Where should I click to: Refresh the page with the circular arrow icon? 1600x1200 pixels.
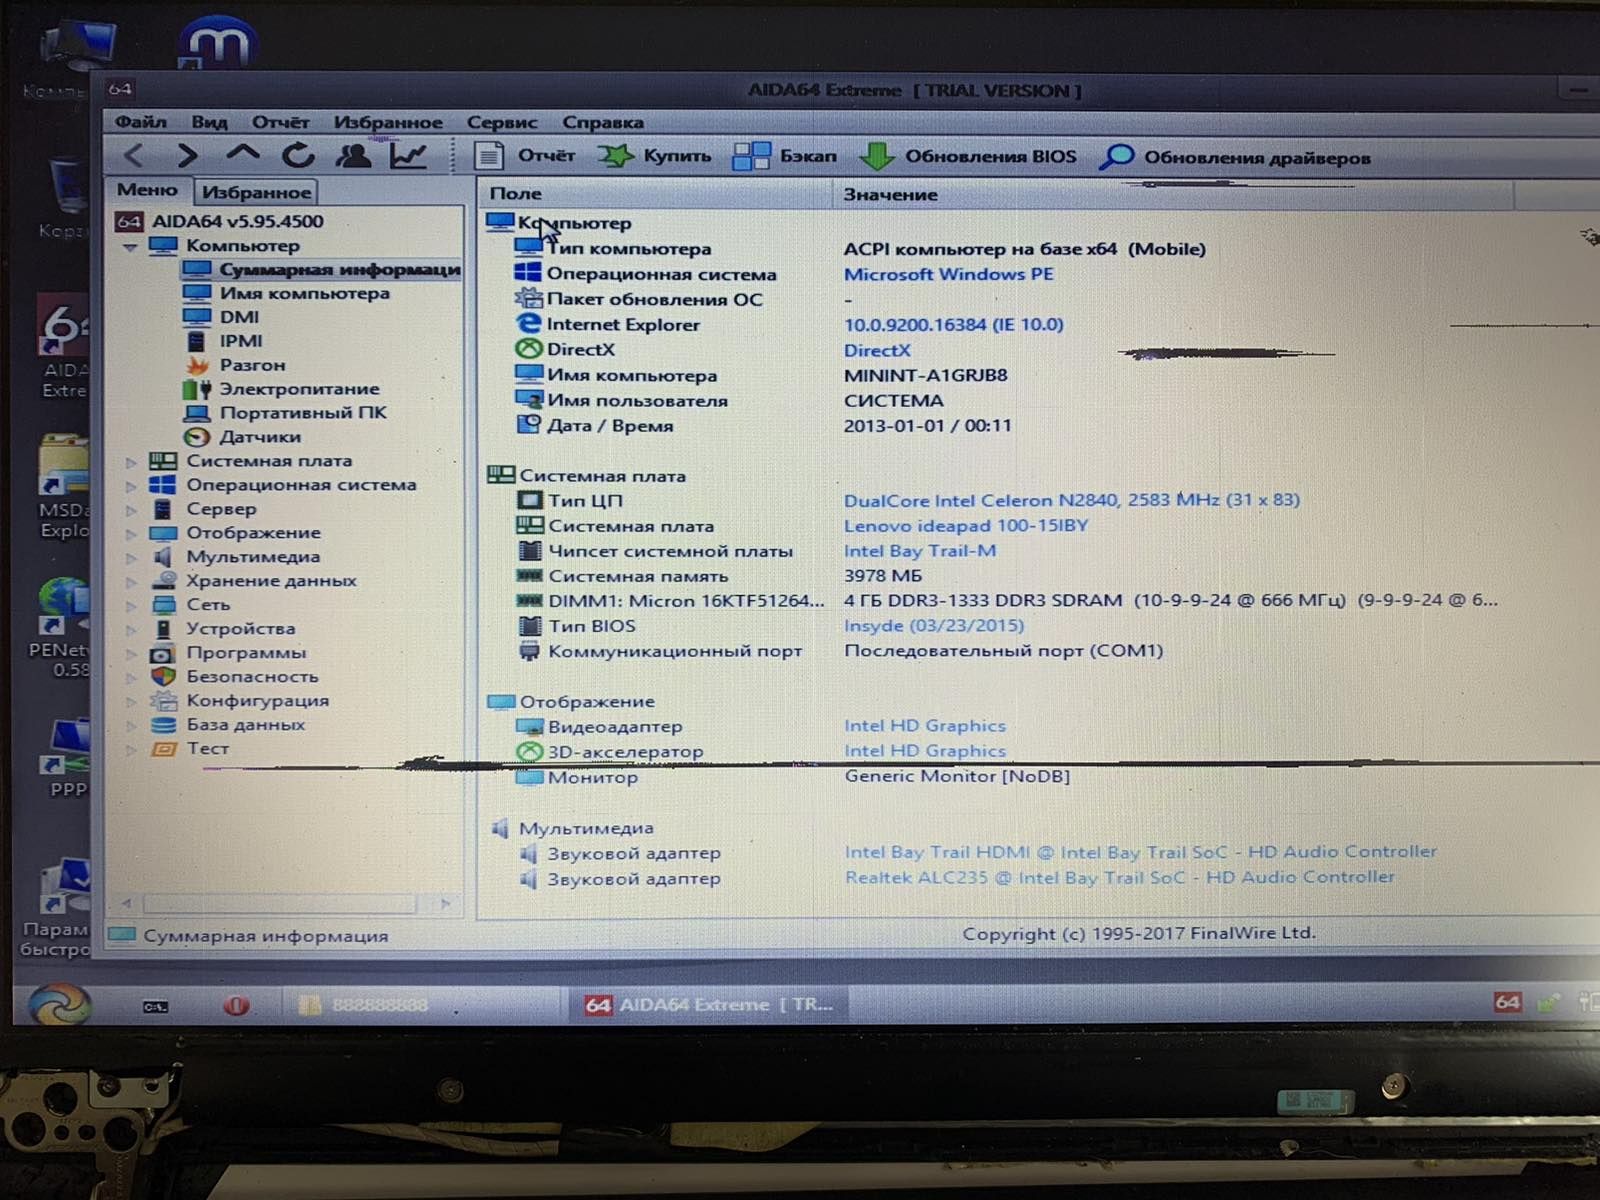pos(298,155)
